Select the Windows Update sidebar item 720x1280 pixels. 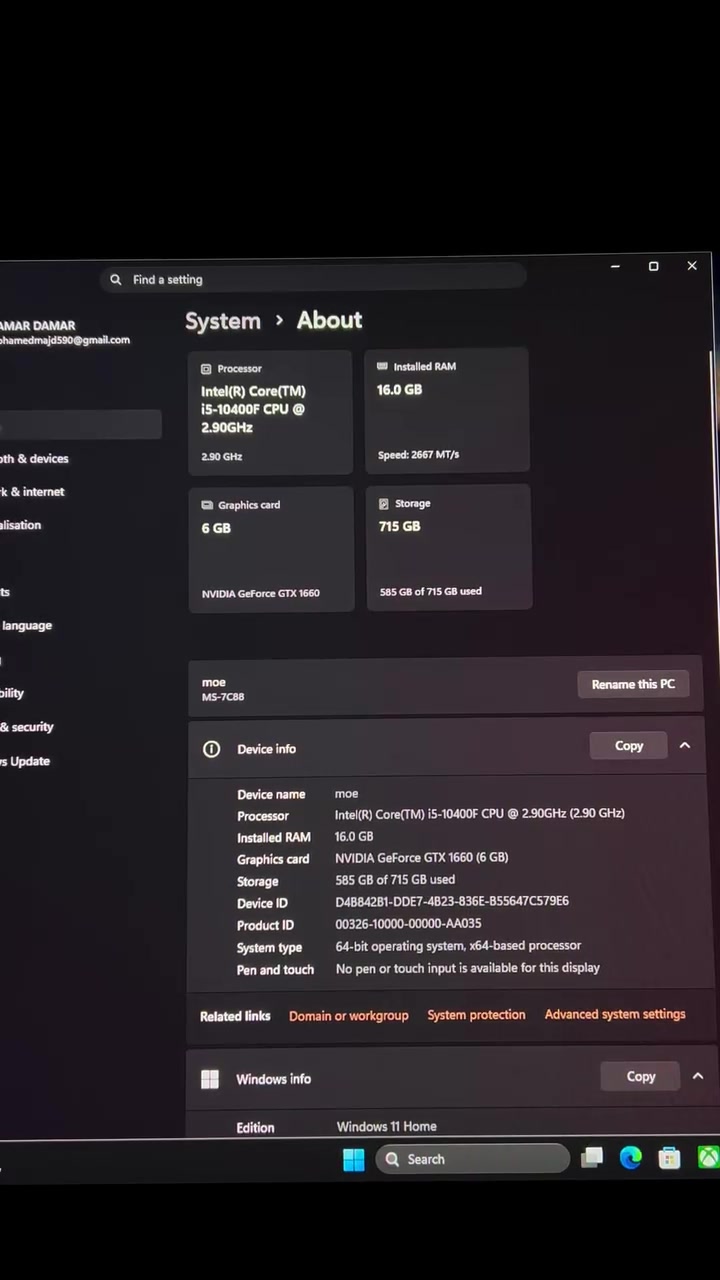(x=25, y=761)
